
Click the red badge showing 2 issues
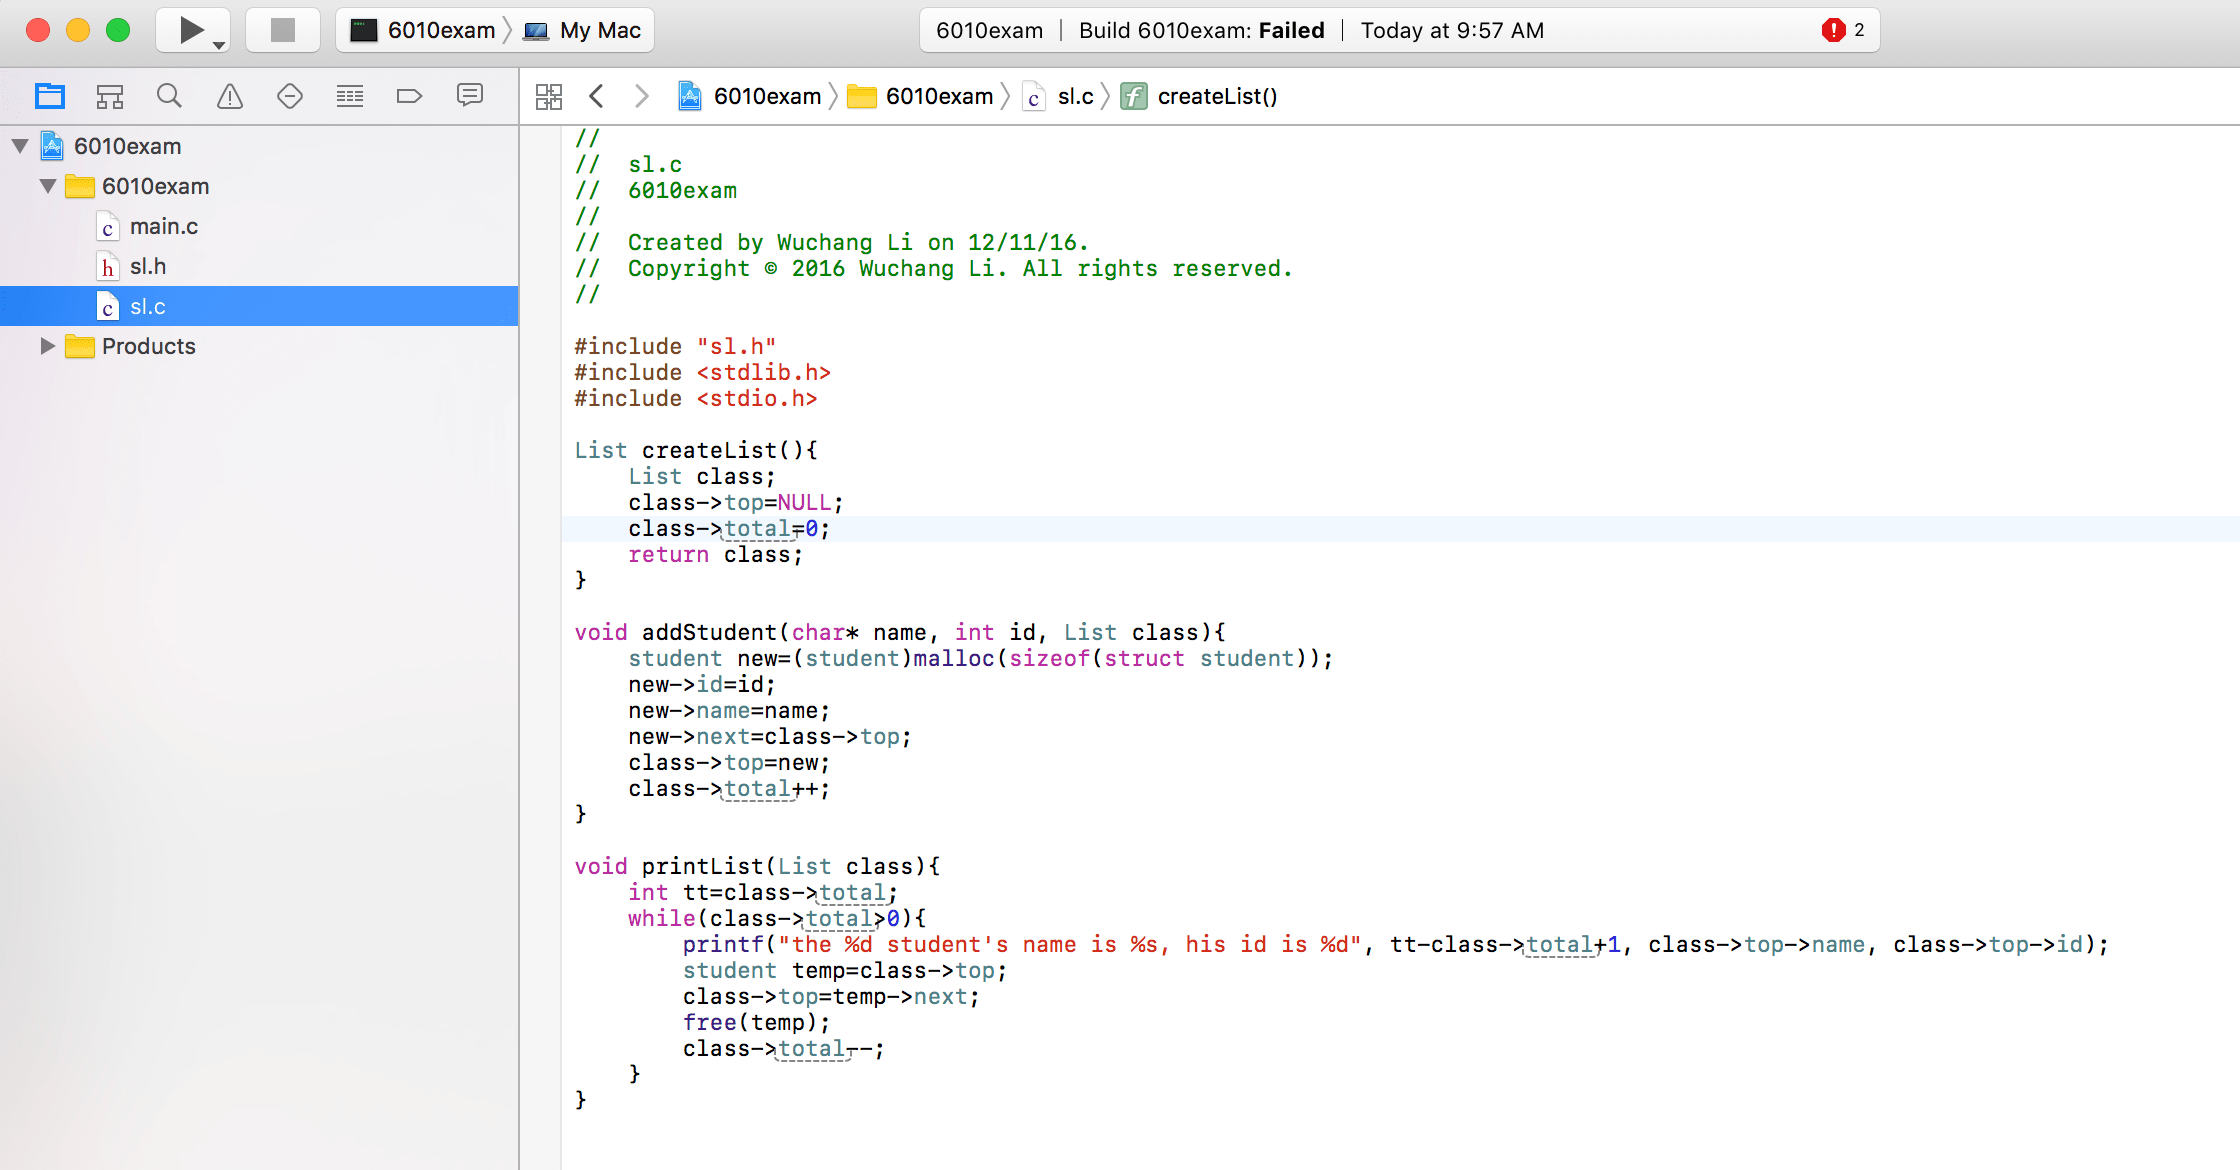pos(1840,29)
